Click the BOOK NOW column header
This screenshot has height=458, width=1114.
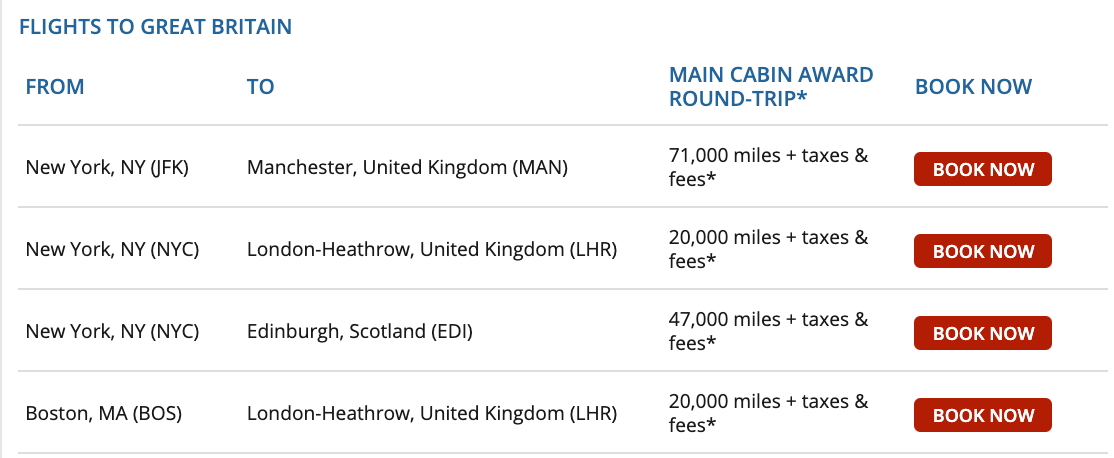click(973, 87)
